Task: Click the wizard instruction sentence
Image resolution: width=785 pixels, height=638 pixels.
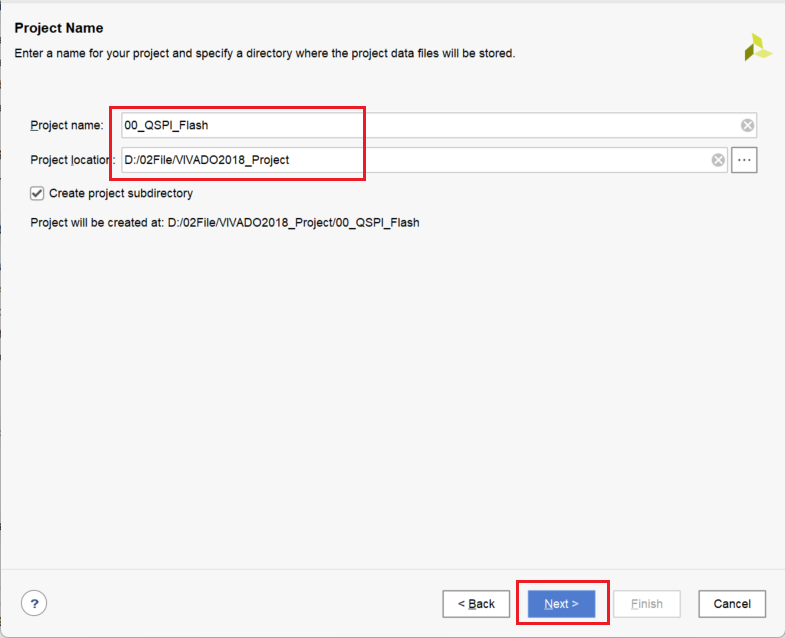Action: click(x=264, y=53)
